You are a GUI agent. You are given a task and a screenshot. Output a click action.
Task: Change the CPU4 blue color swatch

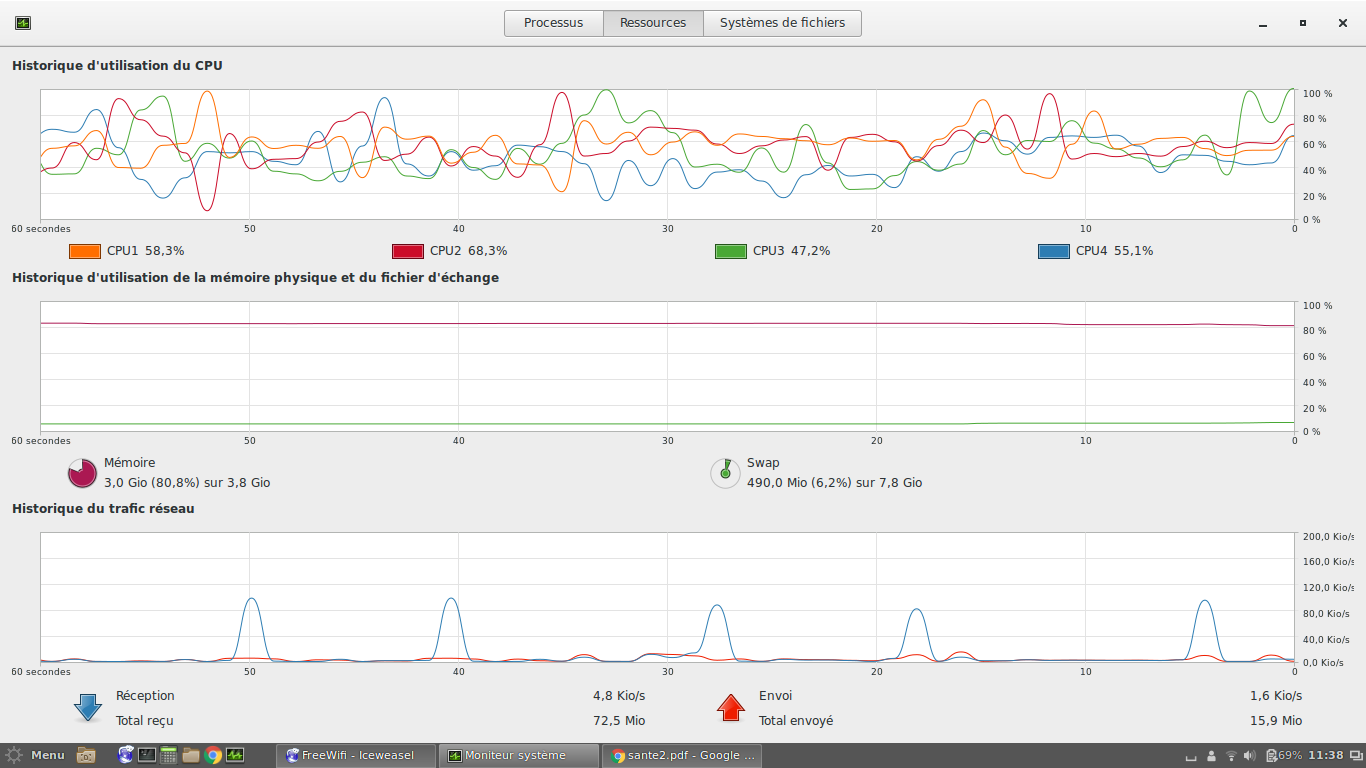[x=1054, y=251]
